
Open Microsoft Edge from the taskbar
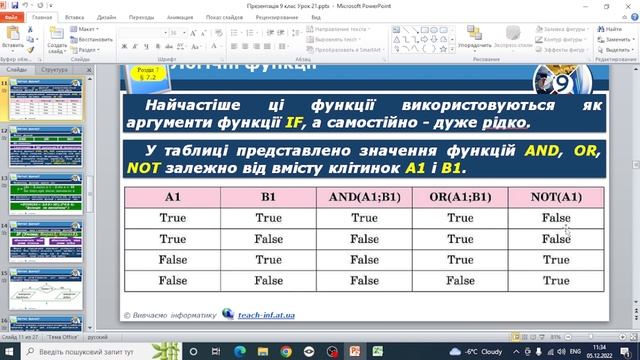(x=240, y=351)
